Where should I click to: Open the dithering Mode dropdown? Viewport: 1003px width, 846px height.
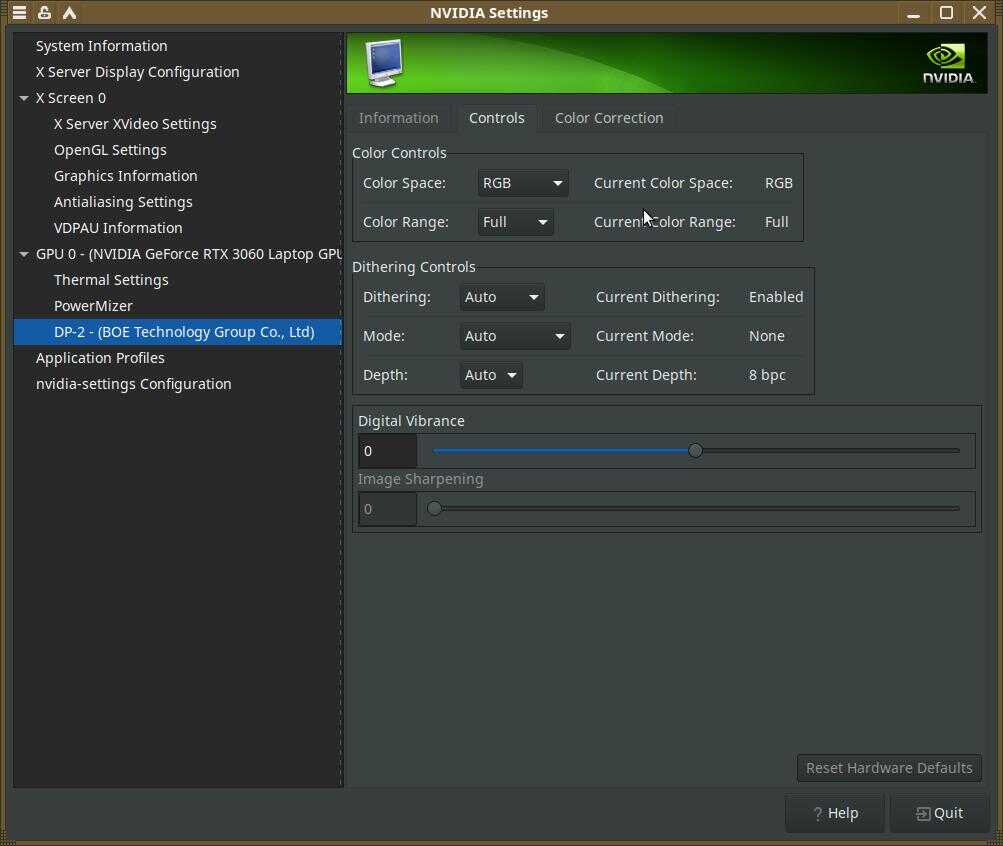pyautogui.click(x=514, y=336)
